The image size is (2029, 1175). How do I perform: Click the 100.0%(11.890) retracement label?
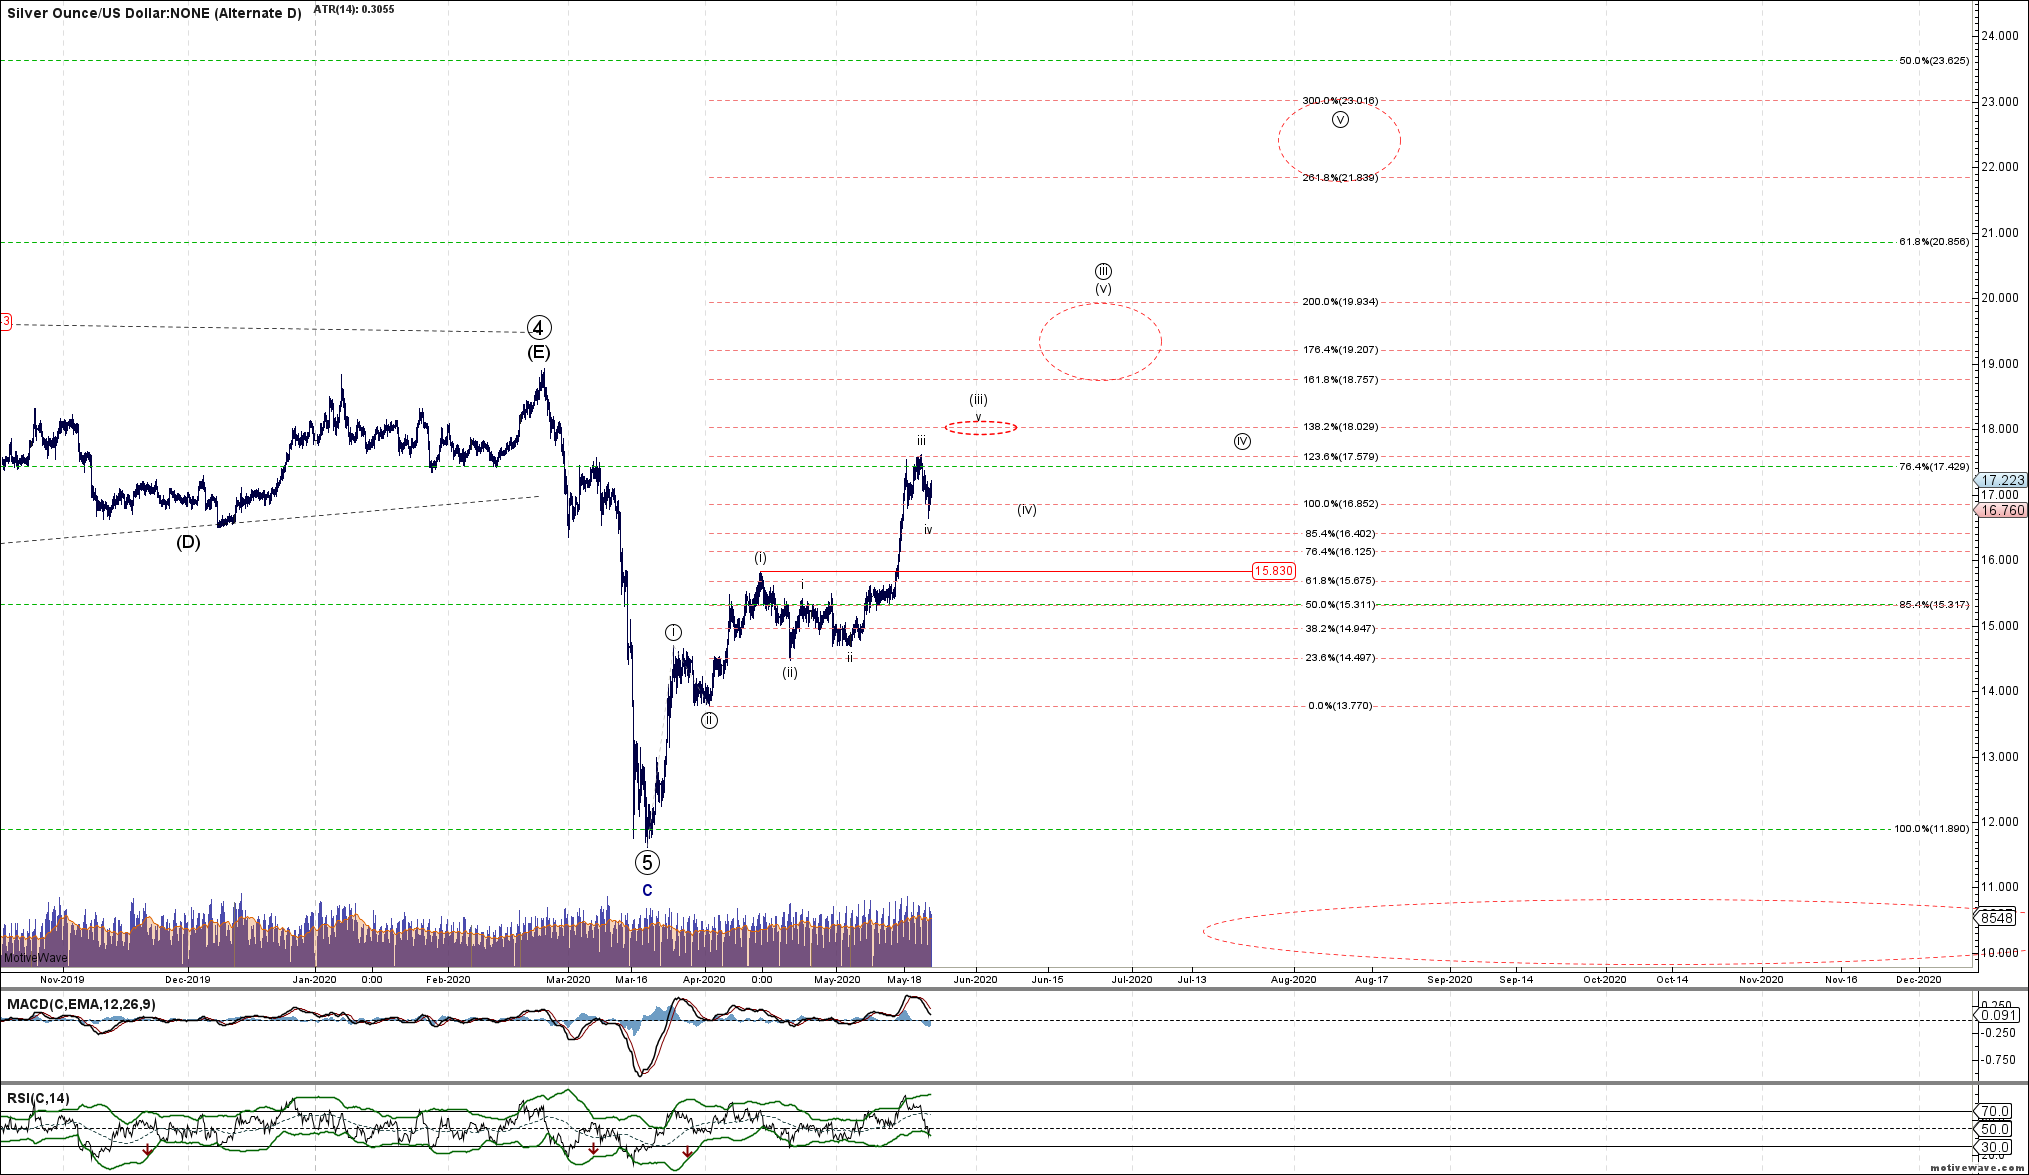click(1932, 829)
